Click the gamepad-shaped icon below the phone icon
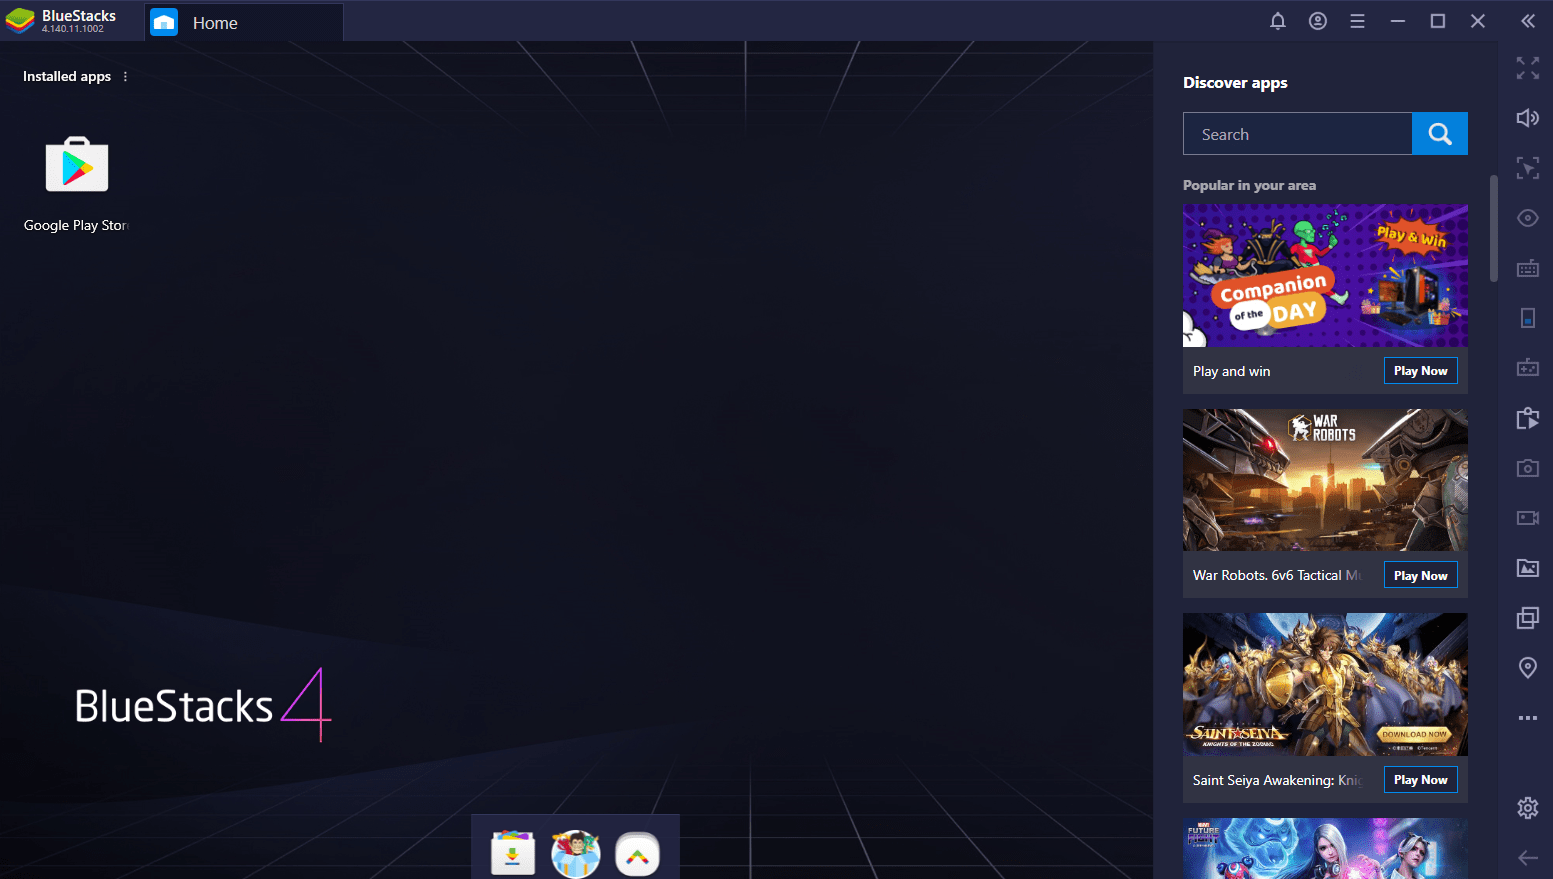The image size is (1553, 879). pos(1527,368)
